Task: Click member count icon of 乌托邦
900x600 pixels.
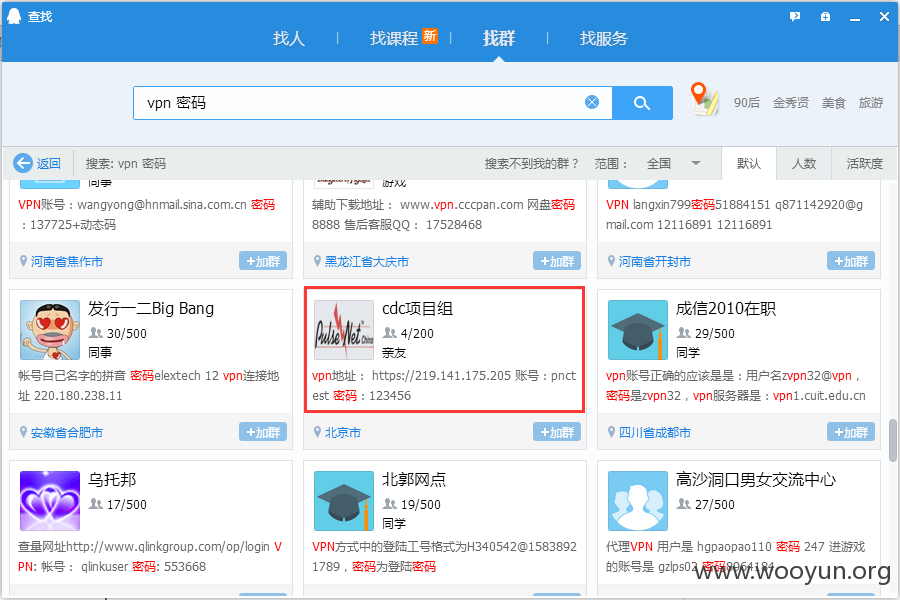Action: pyautogui.click(x=96, y=504)
